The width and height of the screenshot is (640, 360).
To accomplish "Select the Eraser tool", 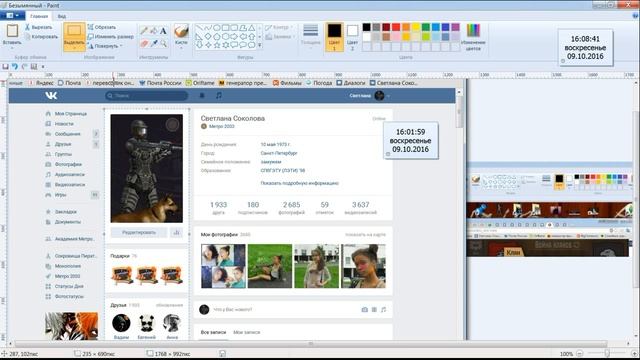I will [x=144, y=43].
